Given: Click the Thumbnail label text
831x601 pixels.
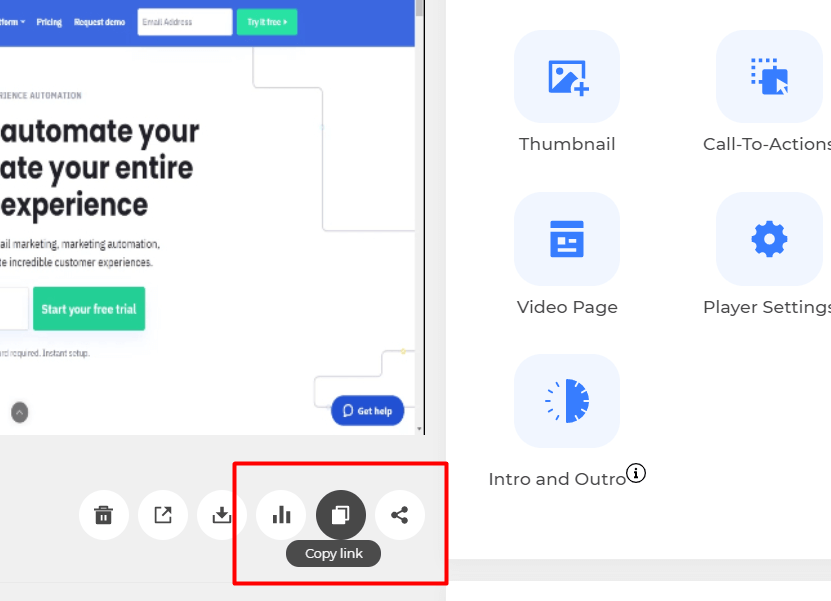Looking at the screenshot, I should pyautogui.click(x=567, y=144).
